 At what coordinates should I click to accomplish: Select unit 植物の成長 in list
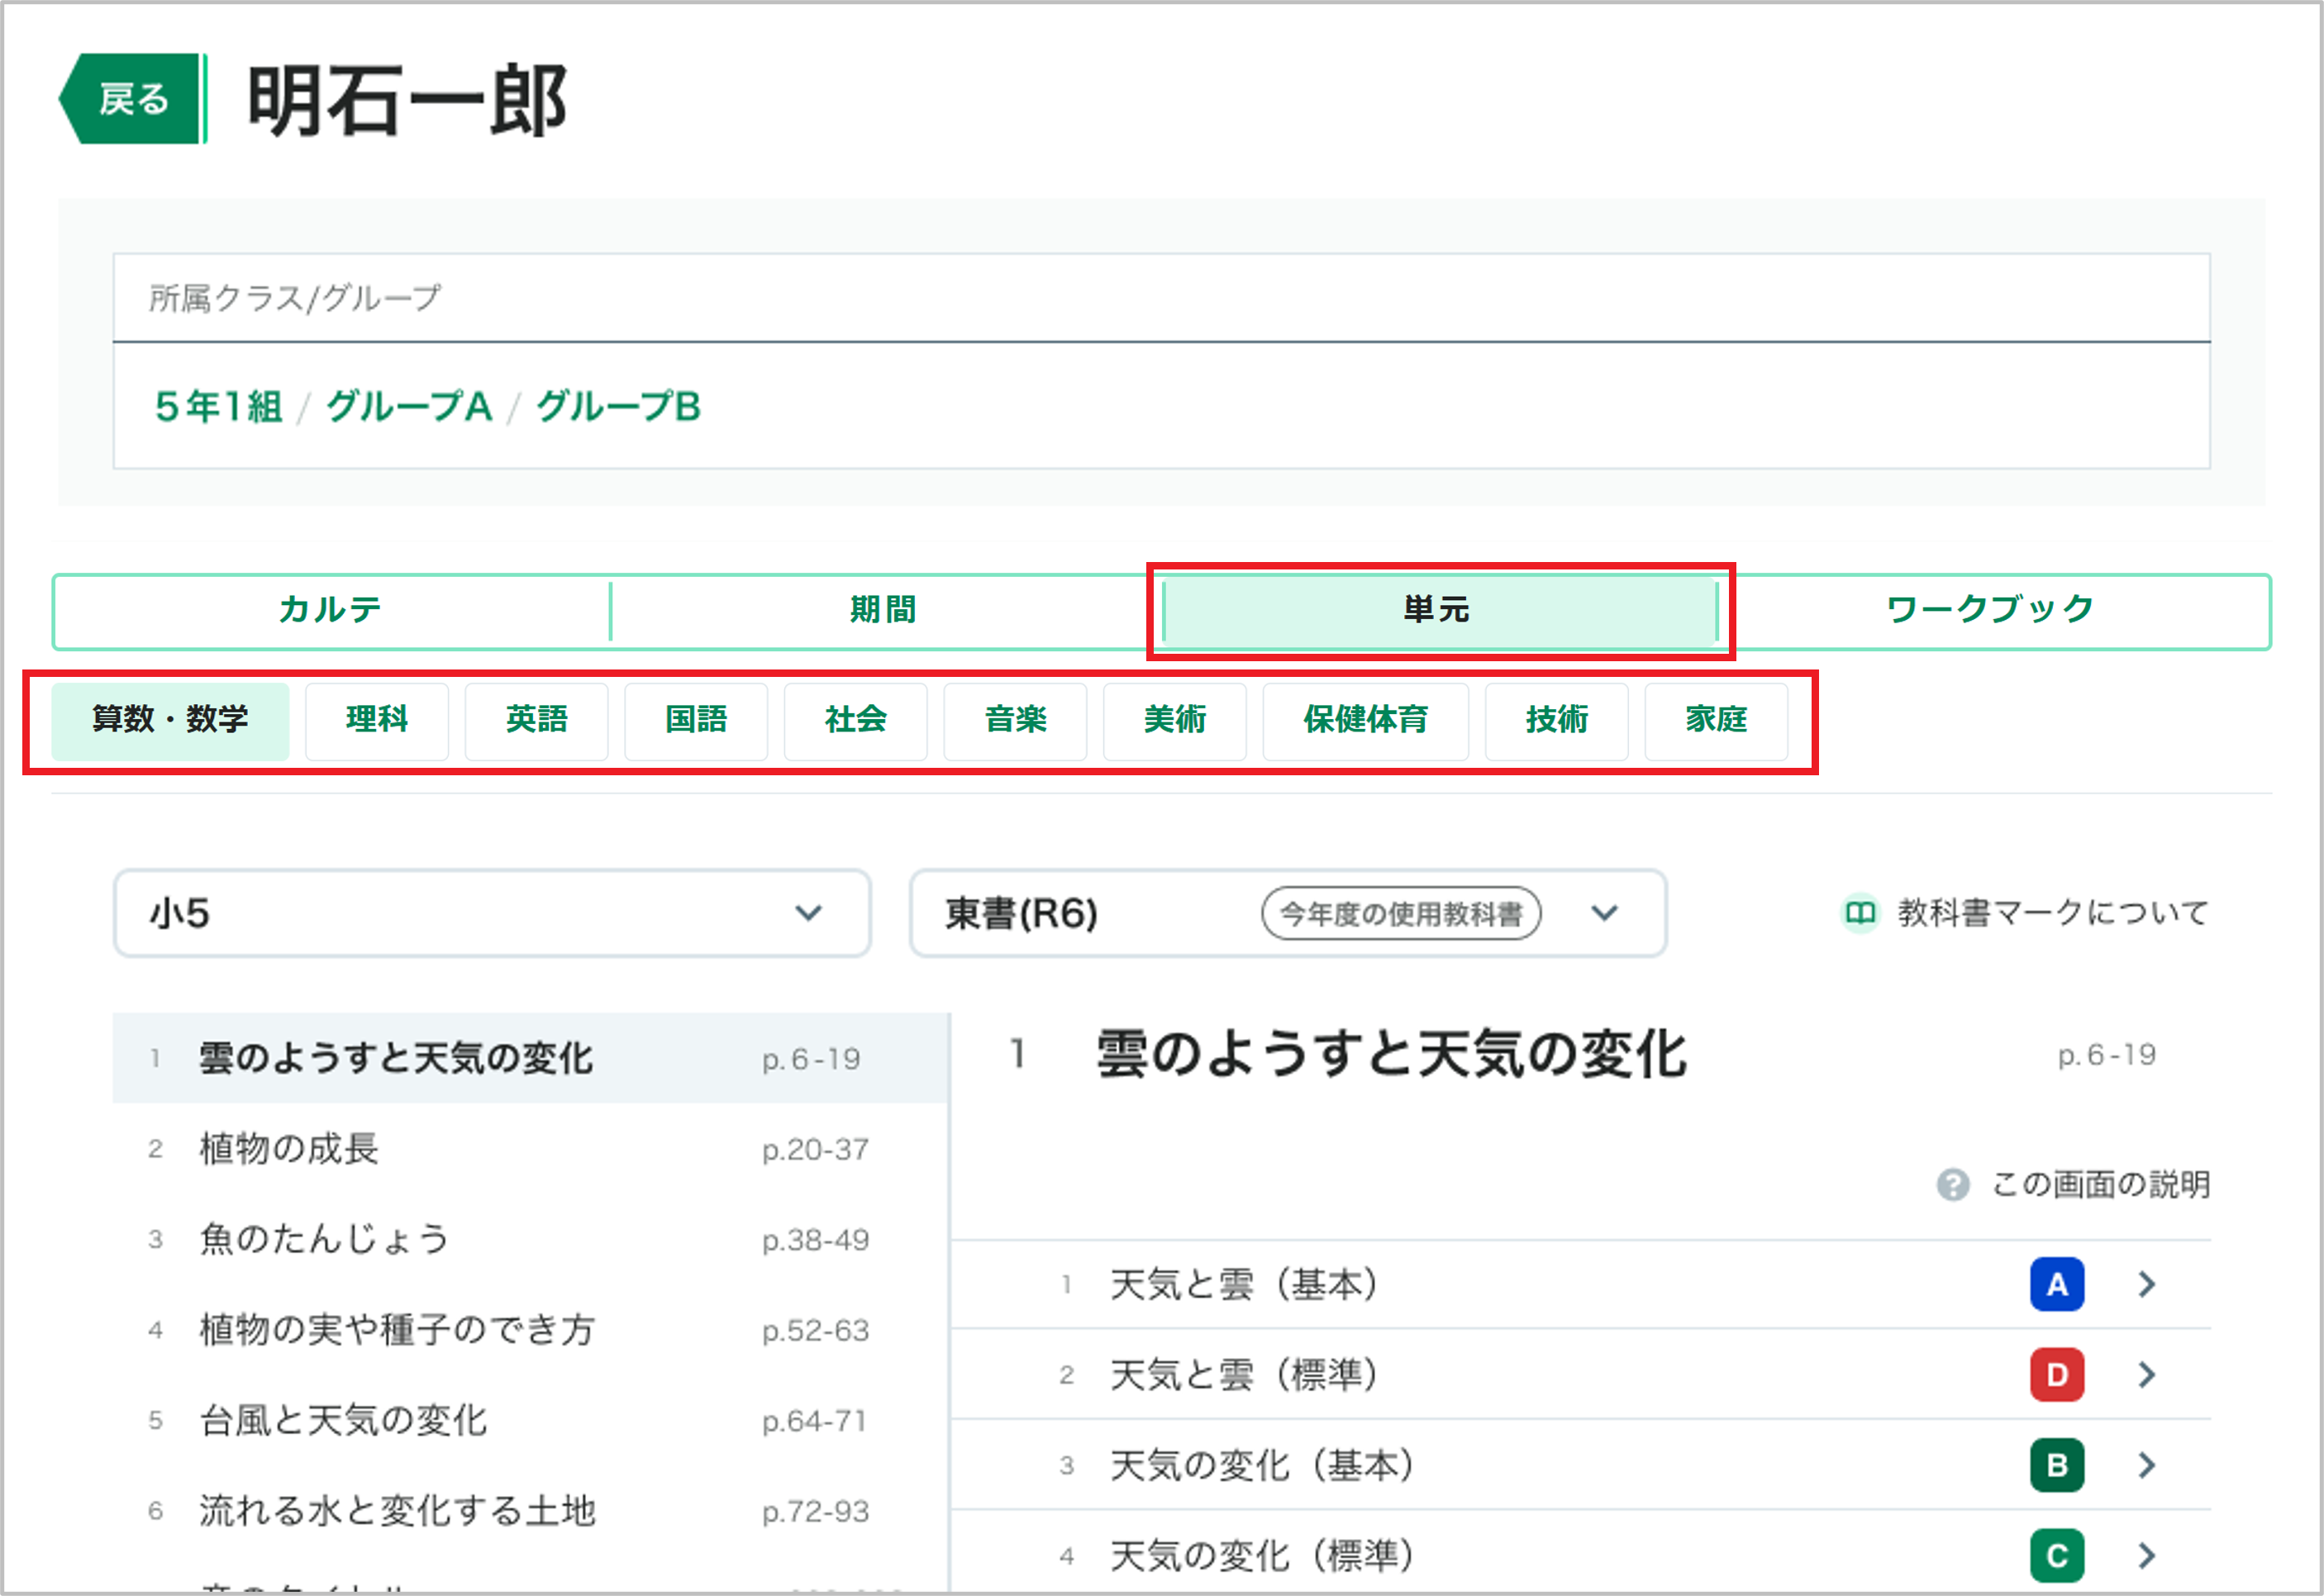point(531,1149)
